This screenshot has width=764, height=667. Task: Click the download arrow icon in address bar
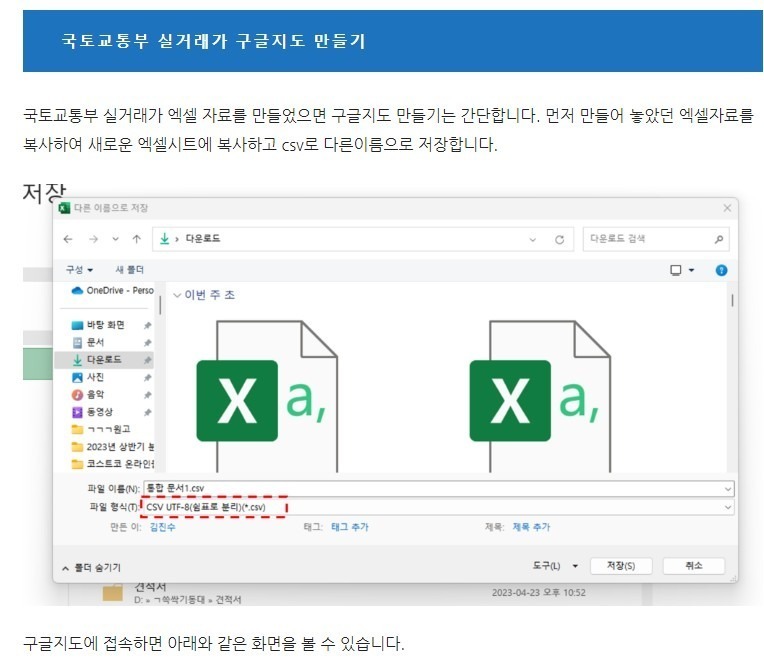[x=165, y=239]
